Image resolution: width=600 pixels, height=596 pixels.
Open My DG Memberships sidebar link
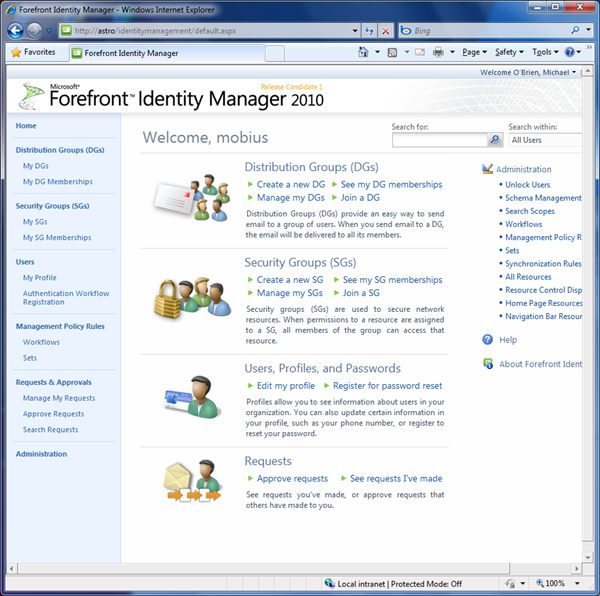57,181
